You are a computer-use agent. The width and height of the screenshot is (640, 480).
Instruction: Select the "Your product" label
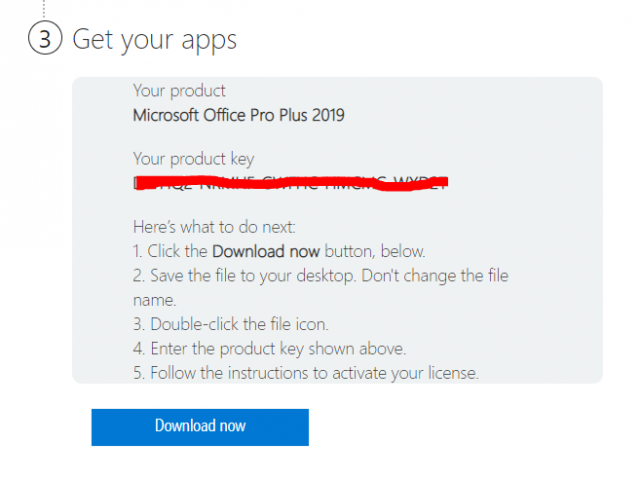click(179, 91)
